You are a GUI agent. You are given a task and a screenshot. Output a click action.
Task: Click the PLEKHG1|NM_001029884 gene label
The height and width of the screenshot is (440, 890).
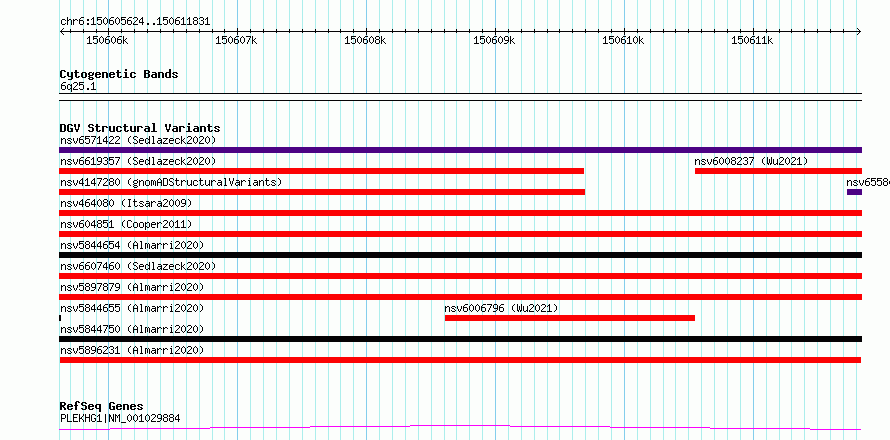[x=120, y=418]
